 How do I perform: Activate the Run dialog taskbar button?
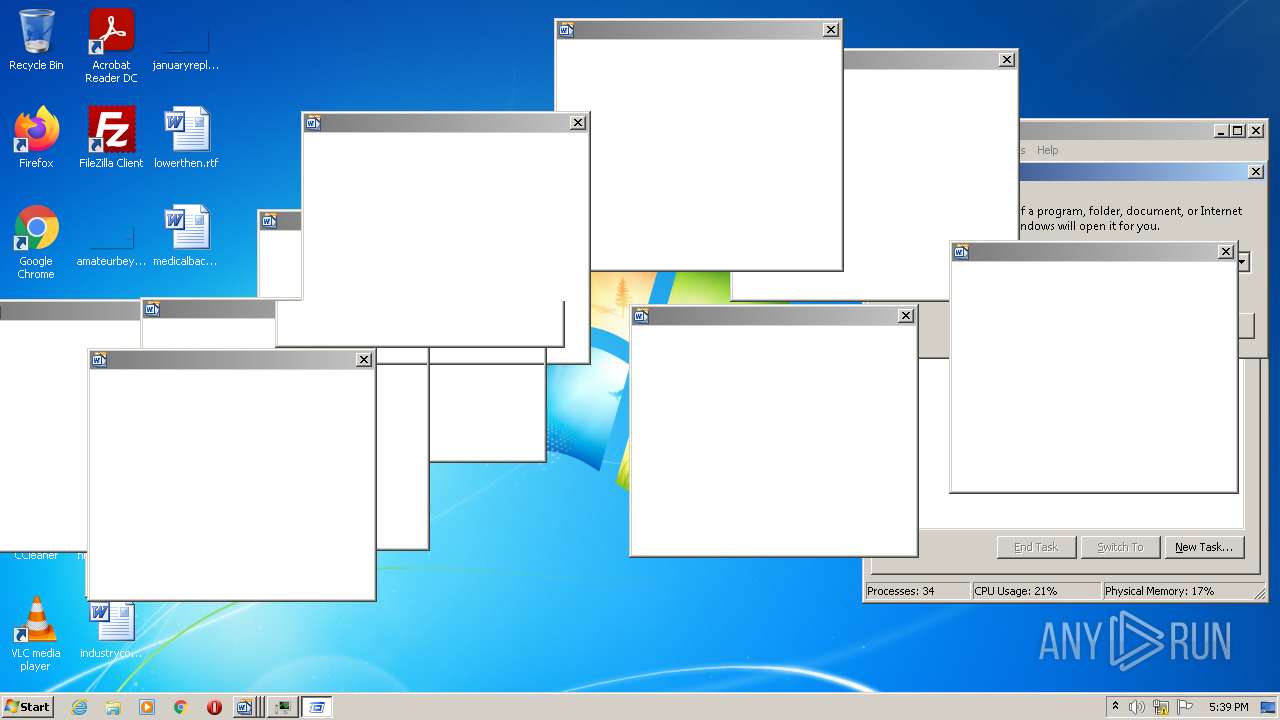coord(317,707)
